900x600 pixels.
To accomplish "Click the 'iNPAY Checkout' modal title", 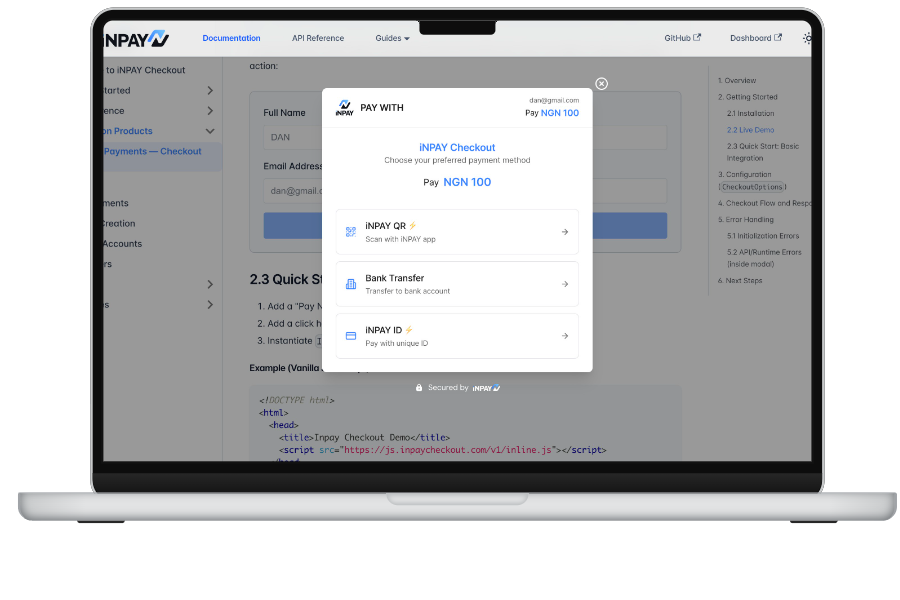I will [457, 148].
